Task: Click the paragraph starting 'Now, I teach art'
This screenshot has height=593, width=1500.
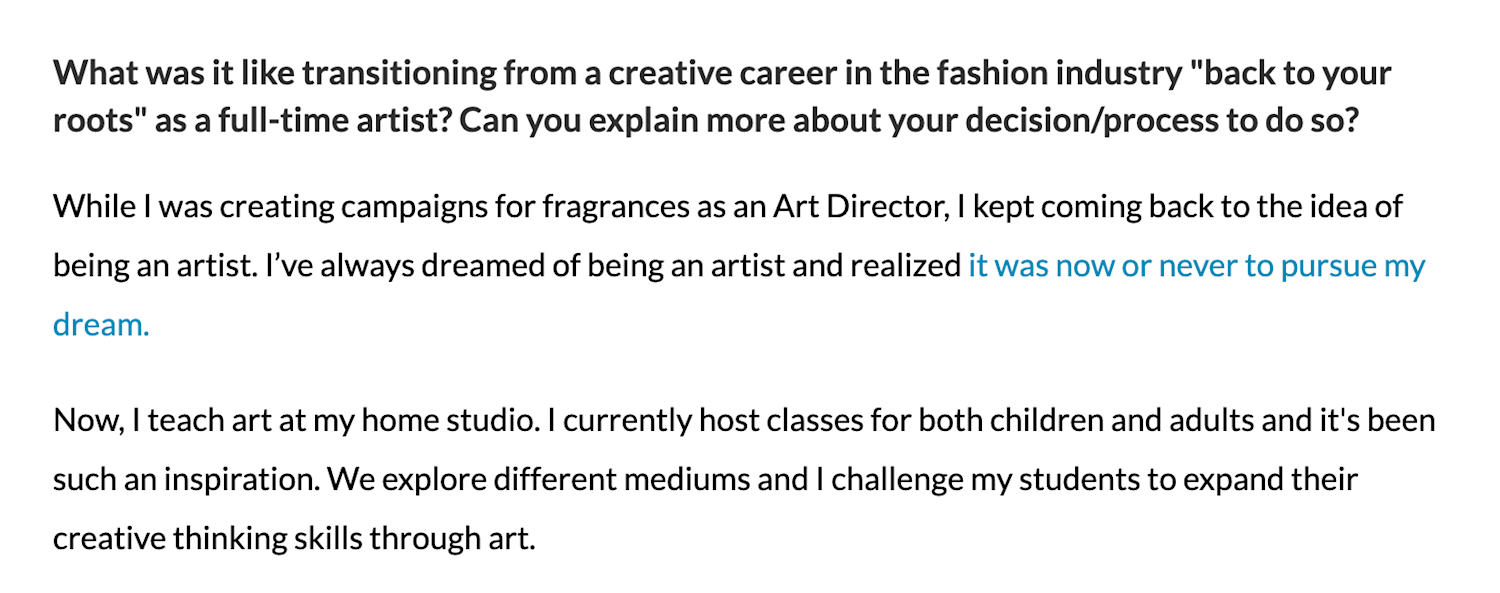Action: click(744, 480)
